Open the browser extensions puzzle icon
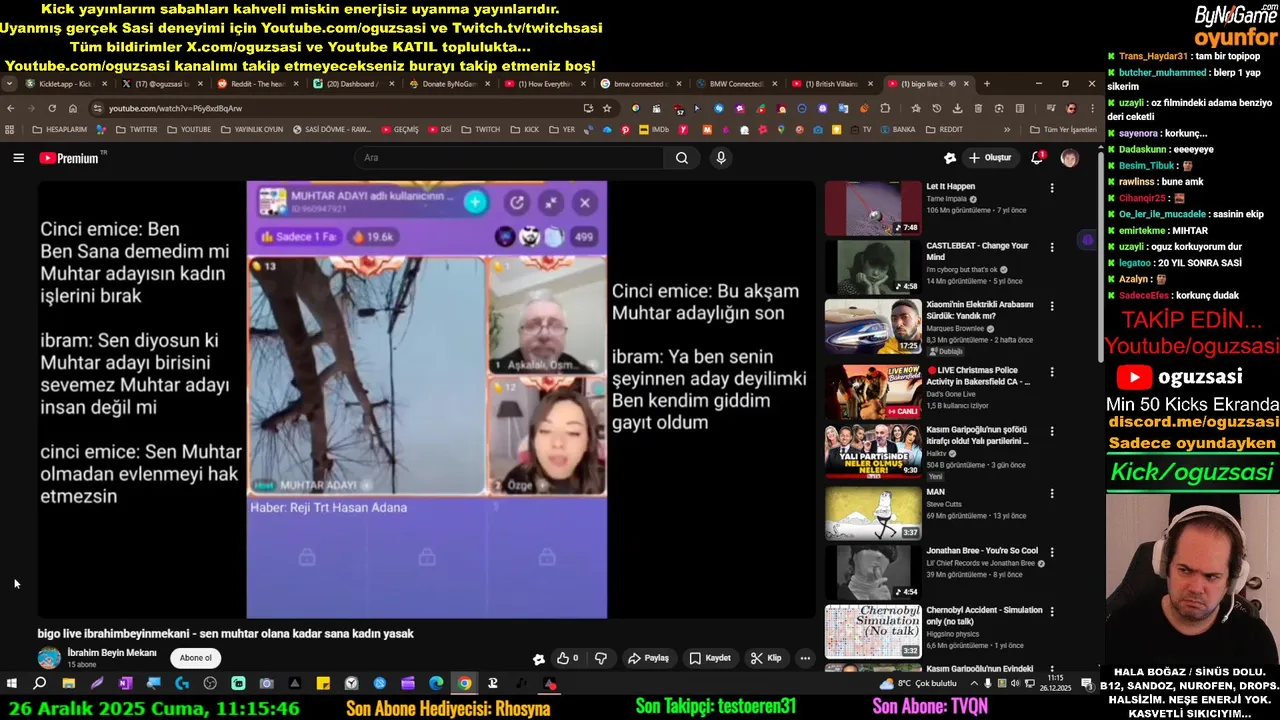 pyautogui.click(x=885, y=108)
